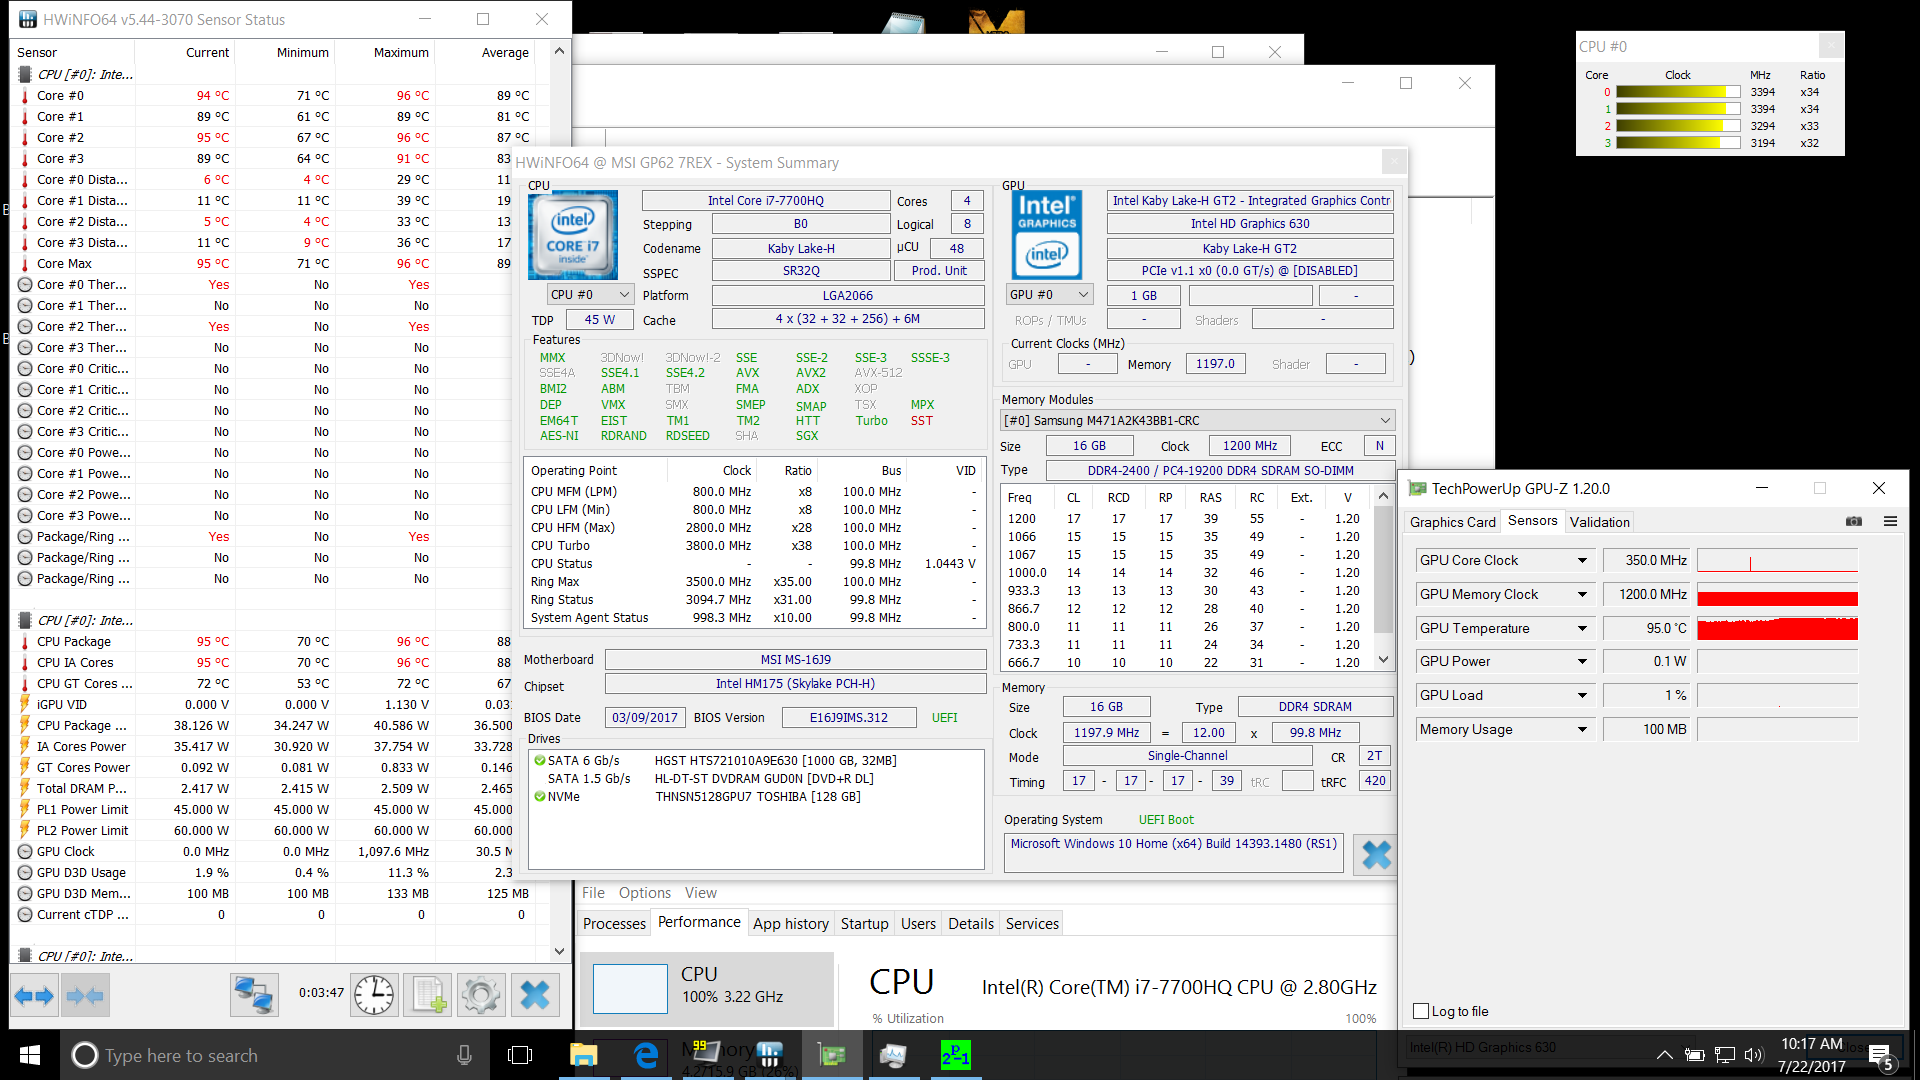
Task: Open the App history tab in Task Manager
Action: point(791,923)
